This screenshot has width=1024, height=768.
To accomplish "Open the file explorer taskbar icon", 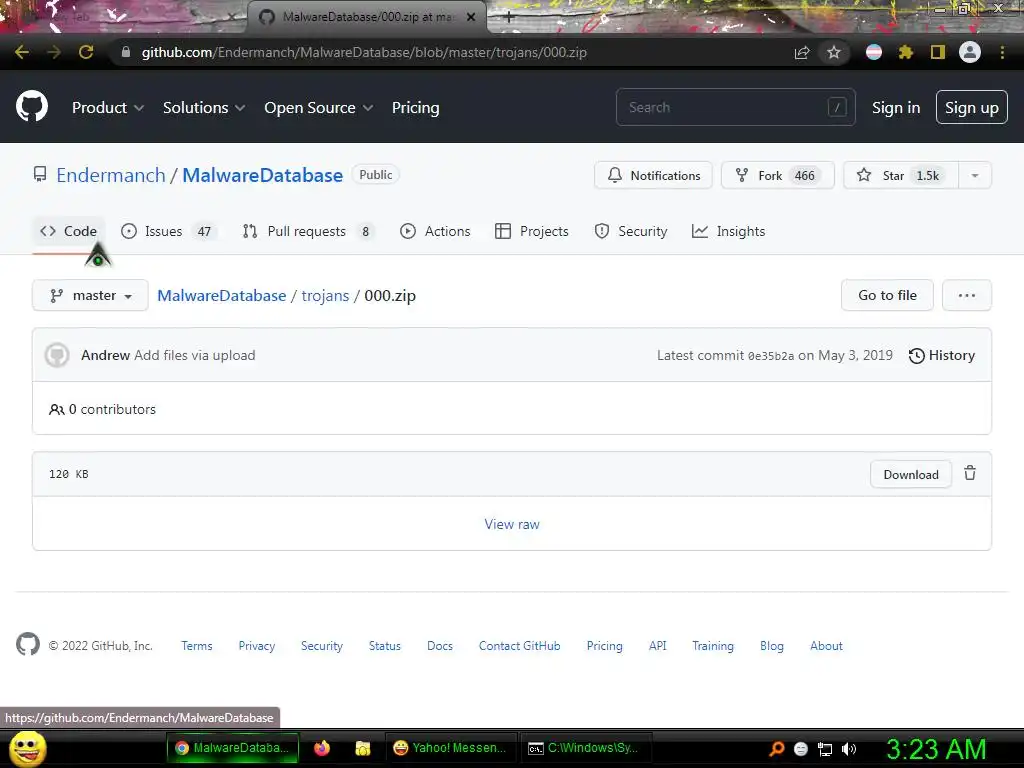I will coord(362,748).
